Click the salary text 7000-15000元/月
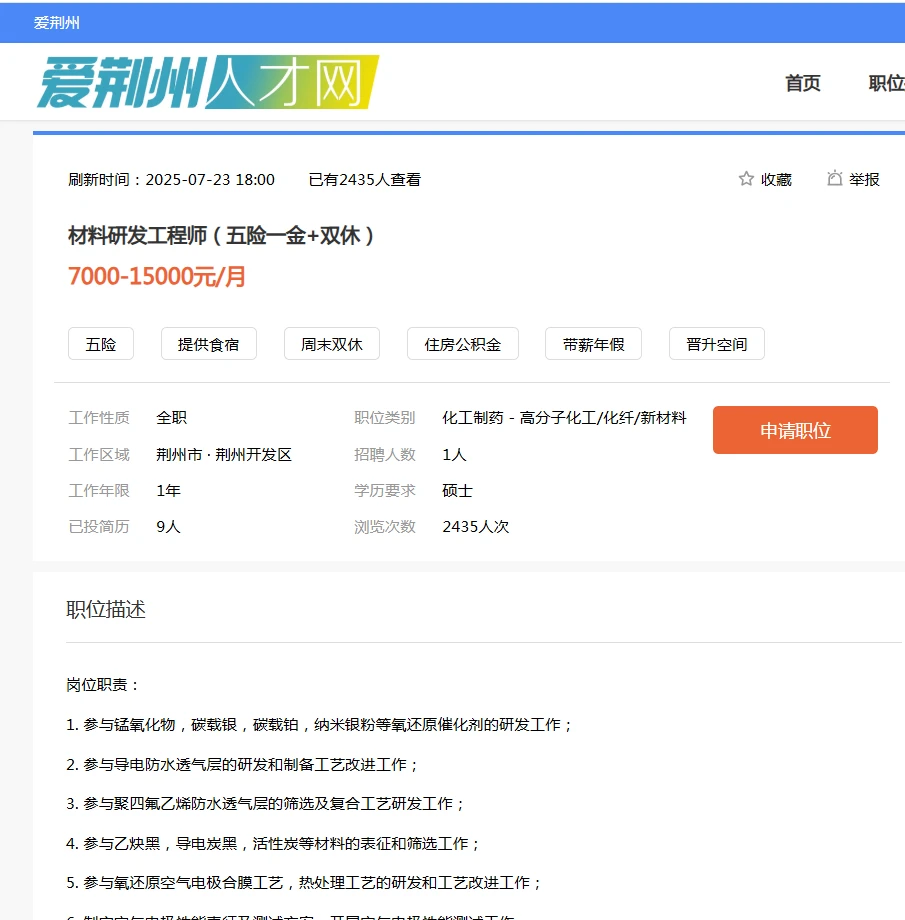The image size is (905, 920). (x=155, y=276)
